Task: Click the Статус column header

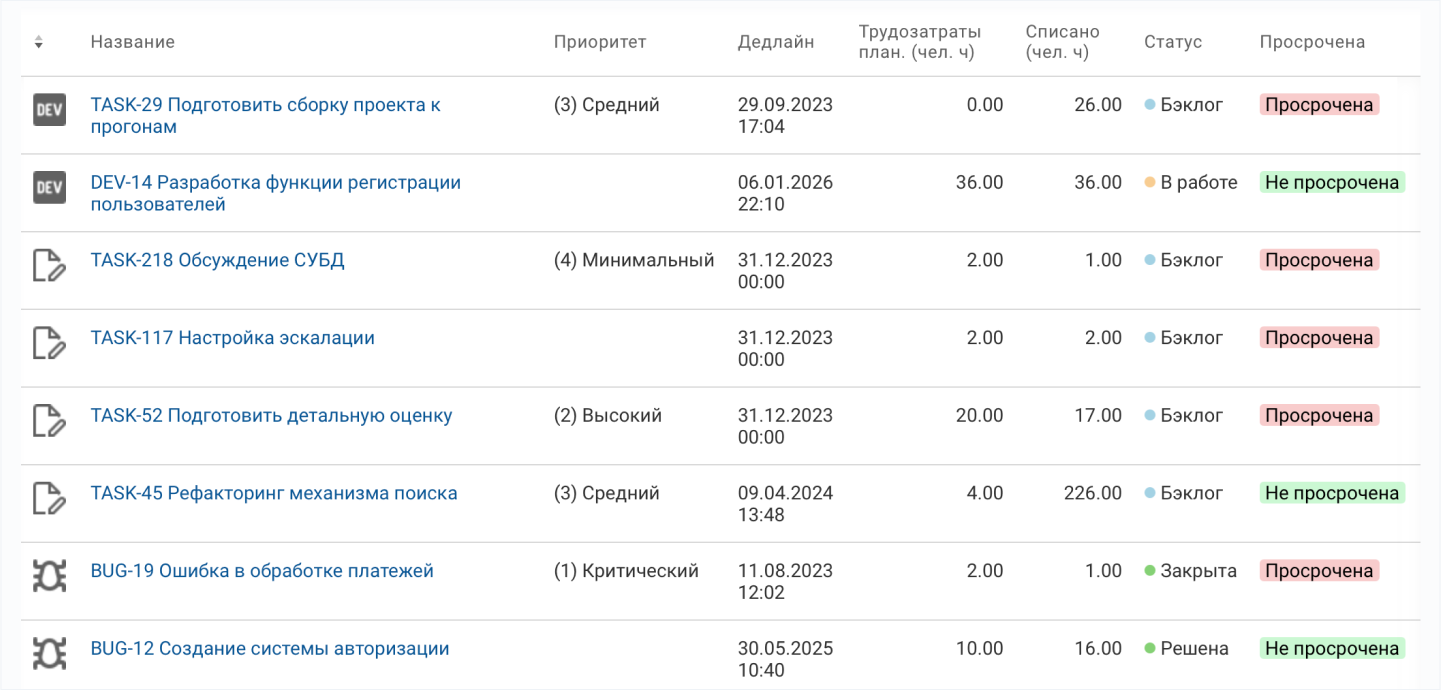Action: pos(1173,42)
